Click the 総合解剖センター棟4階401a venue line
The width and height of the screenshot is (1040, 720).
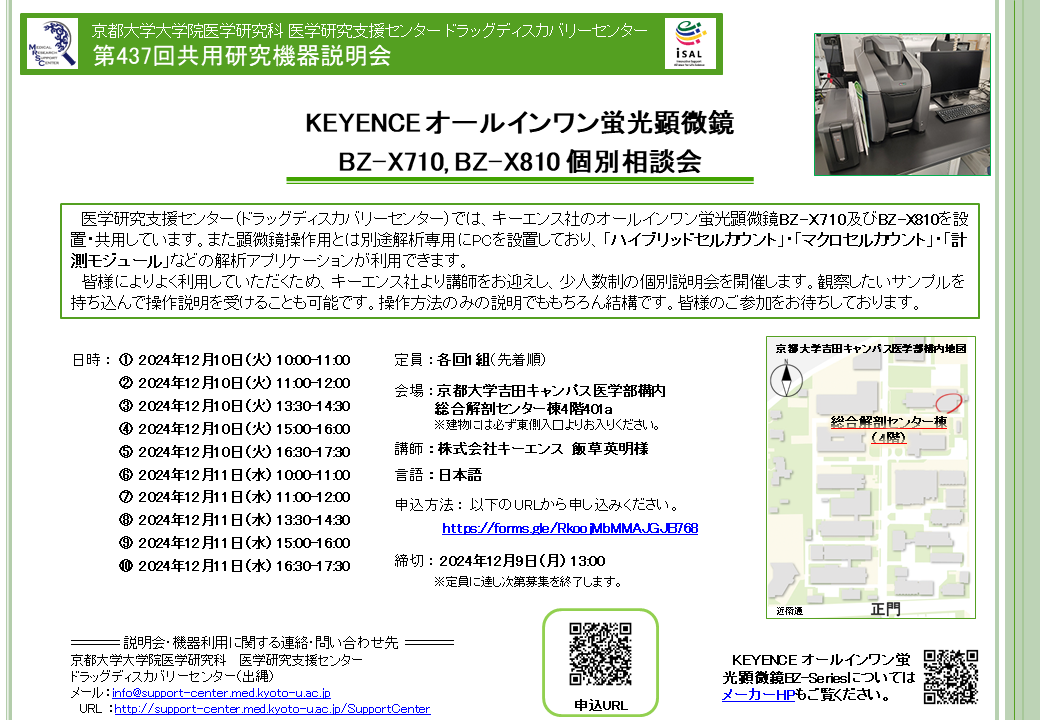click(x=523, y=408)
